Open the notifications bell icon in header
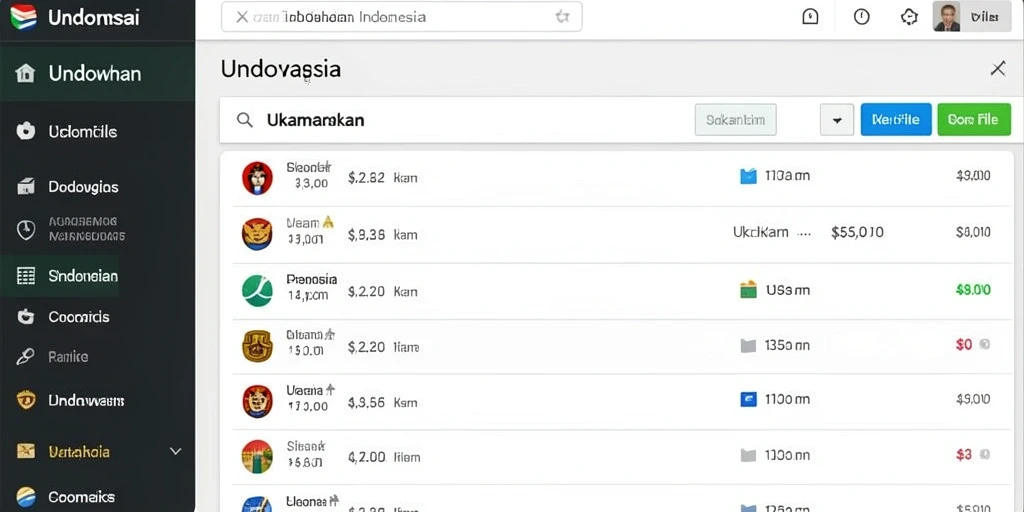This screenshot has width=1024, height=512. [x=810, y=17]
